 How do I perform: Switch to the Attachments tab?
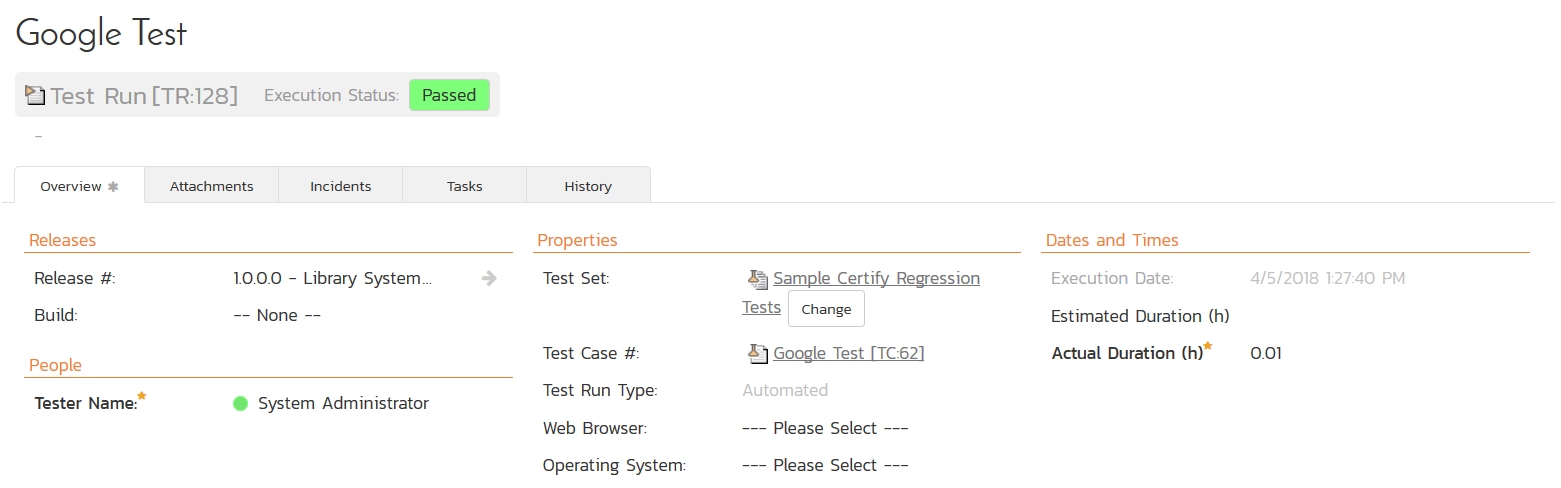click(211, 186)
